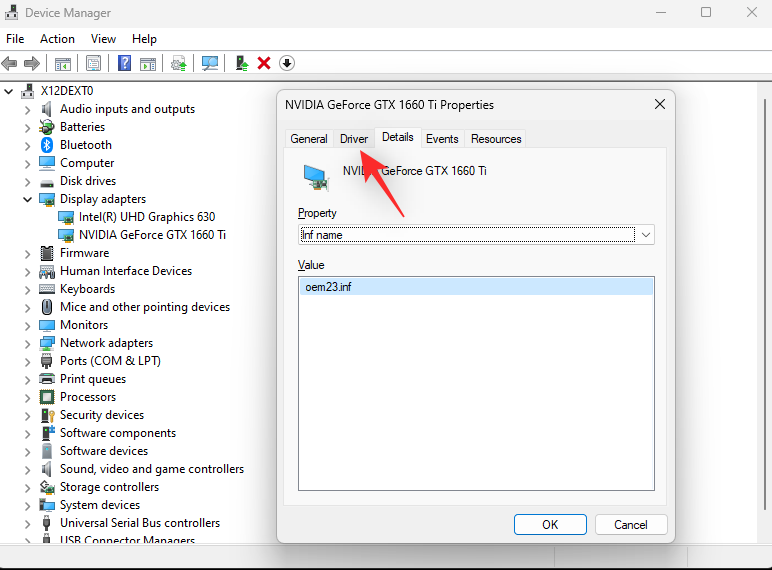Click the Scan for hardware changes icon
This screenshot has width=772, height=570.
(210, 63)
